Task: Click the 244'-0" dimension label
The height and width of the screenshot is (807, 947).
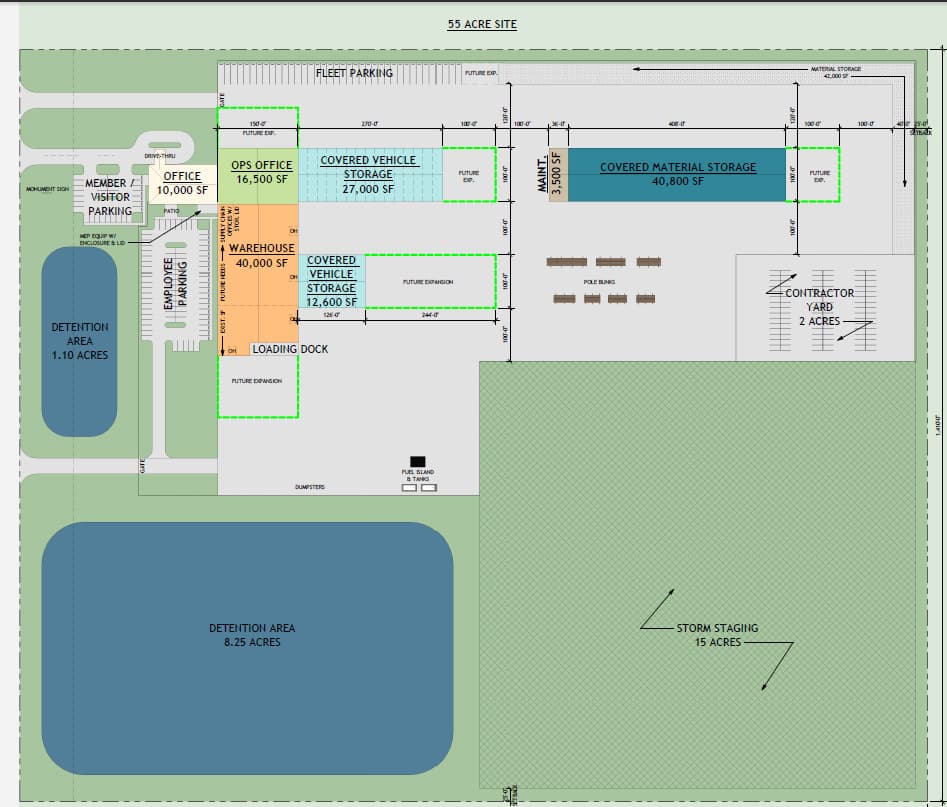Action: [430, 315]
